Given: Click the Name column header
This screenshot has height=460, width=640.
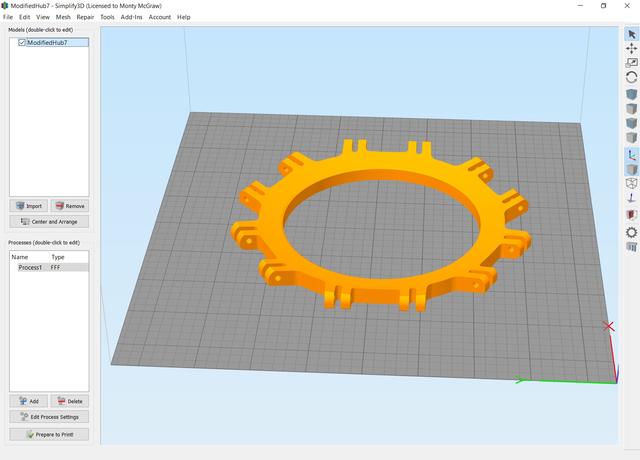Looking at the screenshot, I should tap(20, 257).
